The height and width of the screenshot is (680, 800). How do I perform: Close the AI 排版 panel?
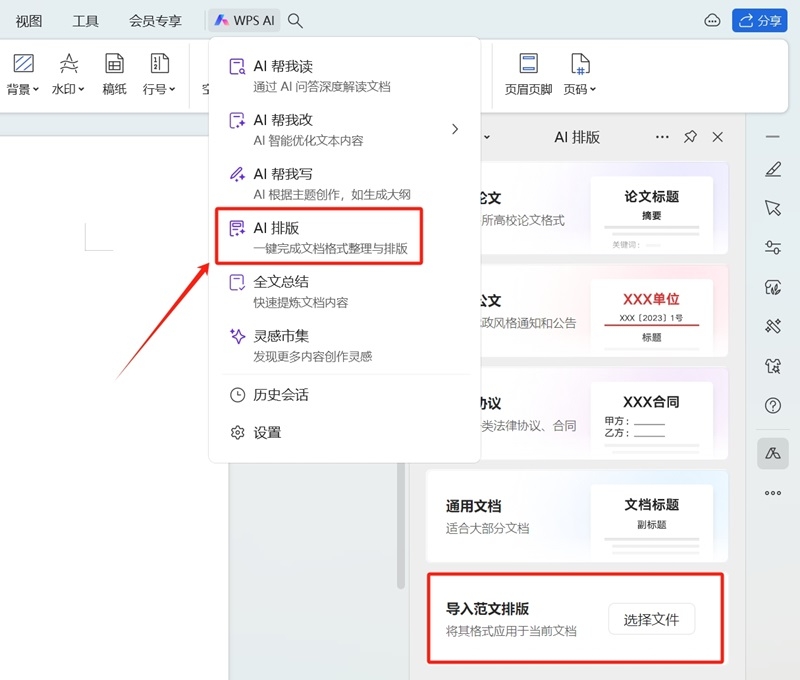pyautogui.click(x=717, y=137)
